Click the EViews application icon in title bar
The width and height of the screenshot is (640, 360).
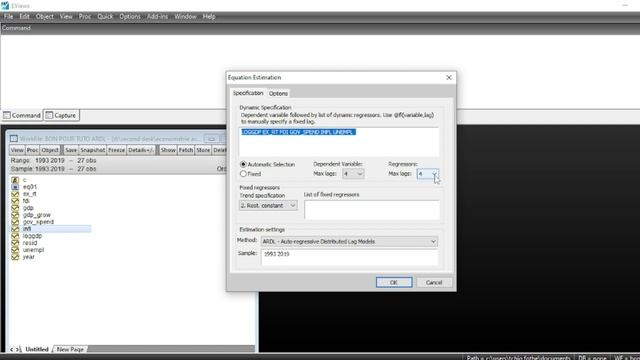click(5, 5)
